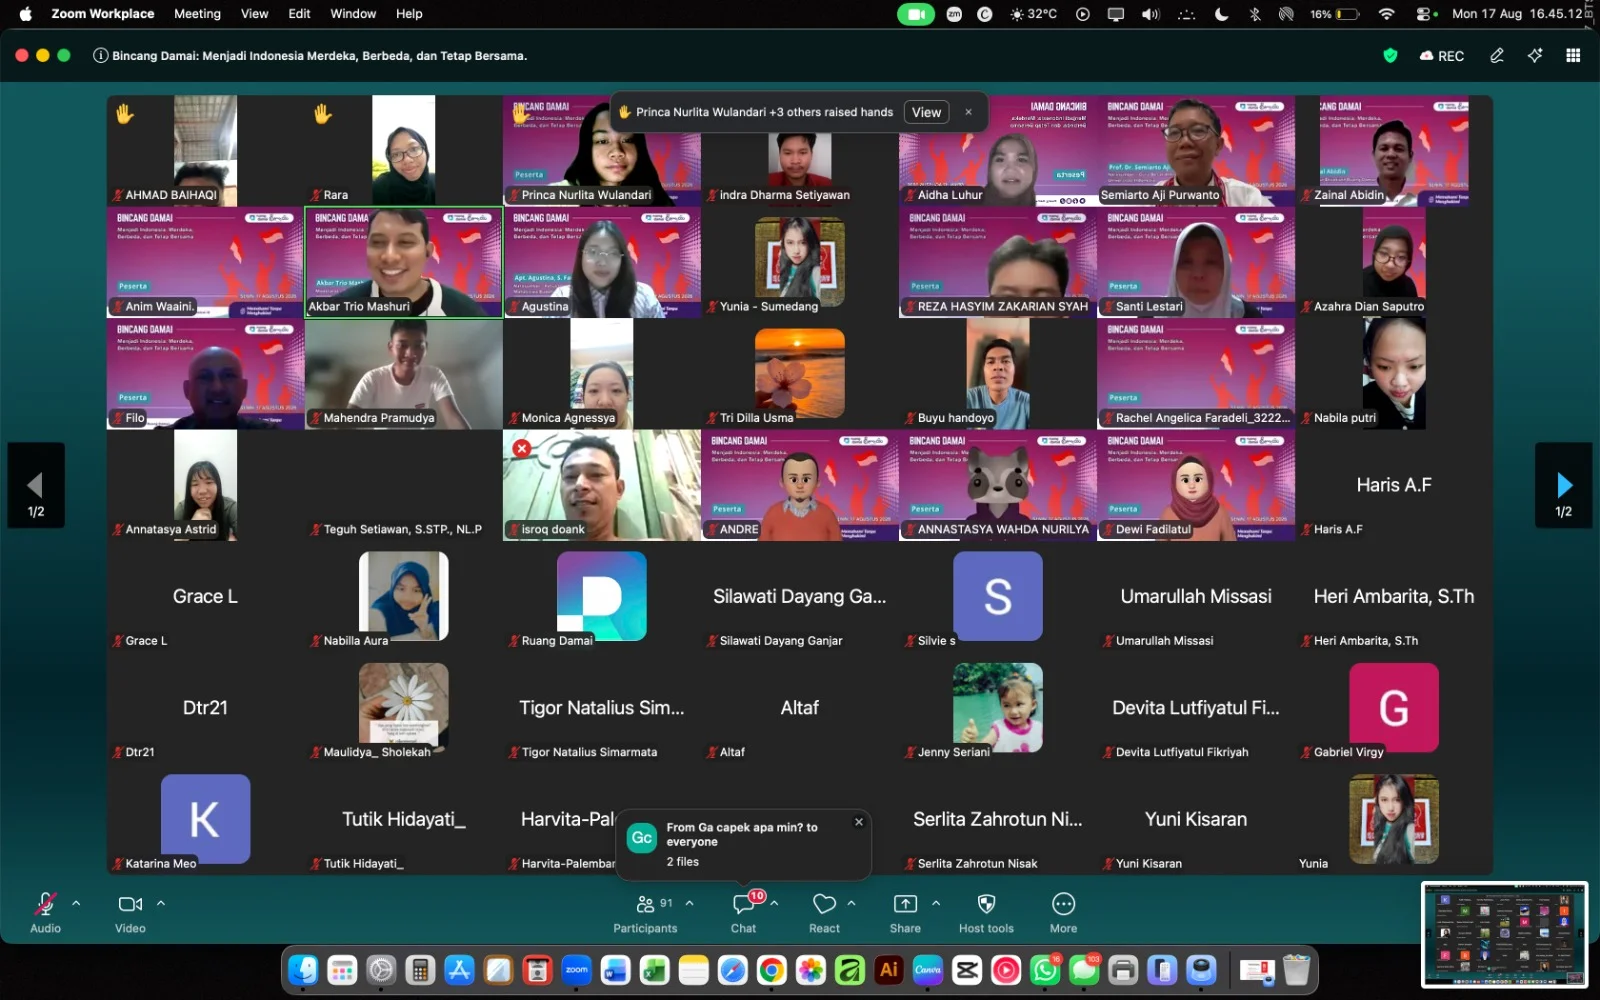Open the Chat panel

pos(743,913)
